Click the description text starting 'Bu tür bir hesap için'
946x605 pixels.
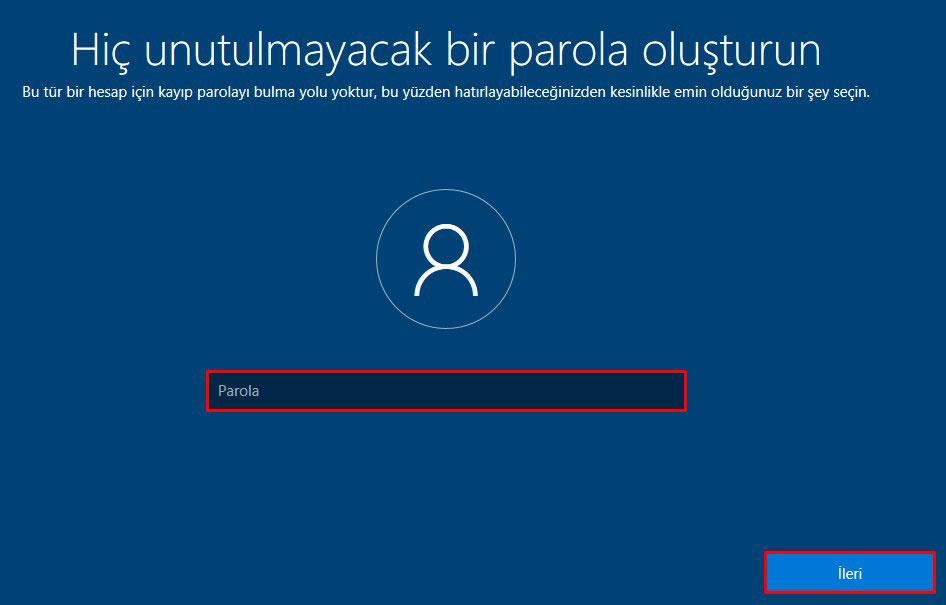(x=446, y=92)
